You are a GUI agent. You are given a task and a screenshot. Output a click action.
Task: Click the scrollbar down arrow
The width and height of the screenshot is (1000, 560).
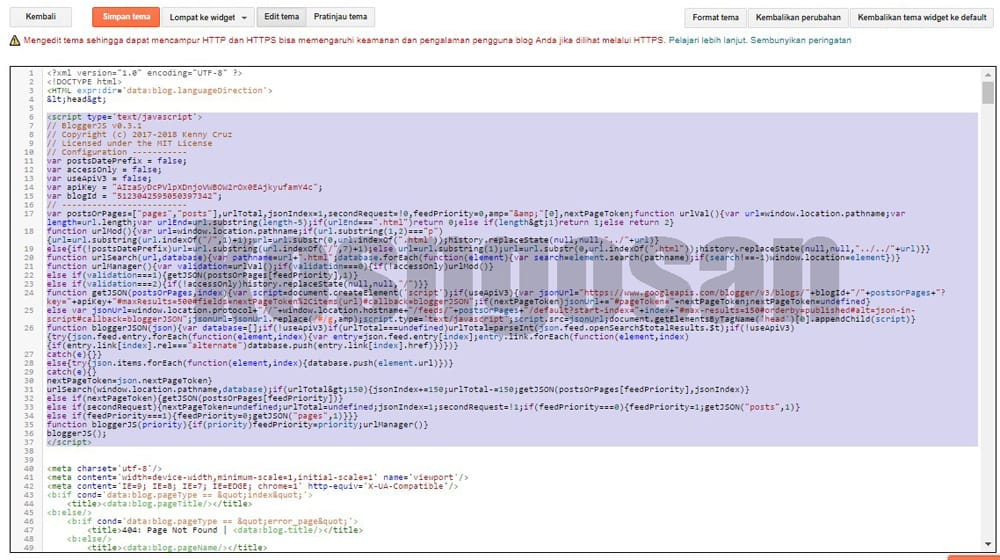[988, 544]
